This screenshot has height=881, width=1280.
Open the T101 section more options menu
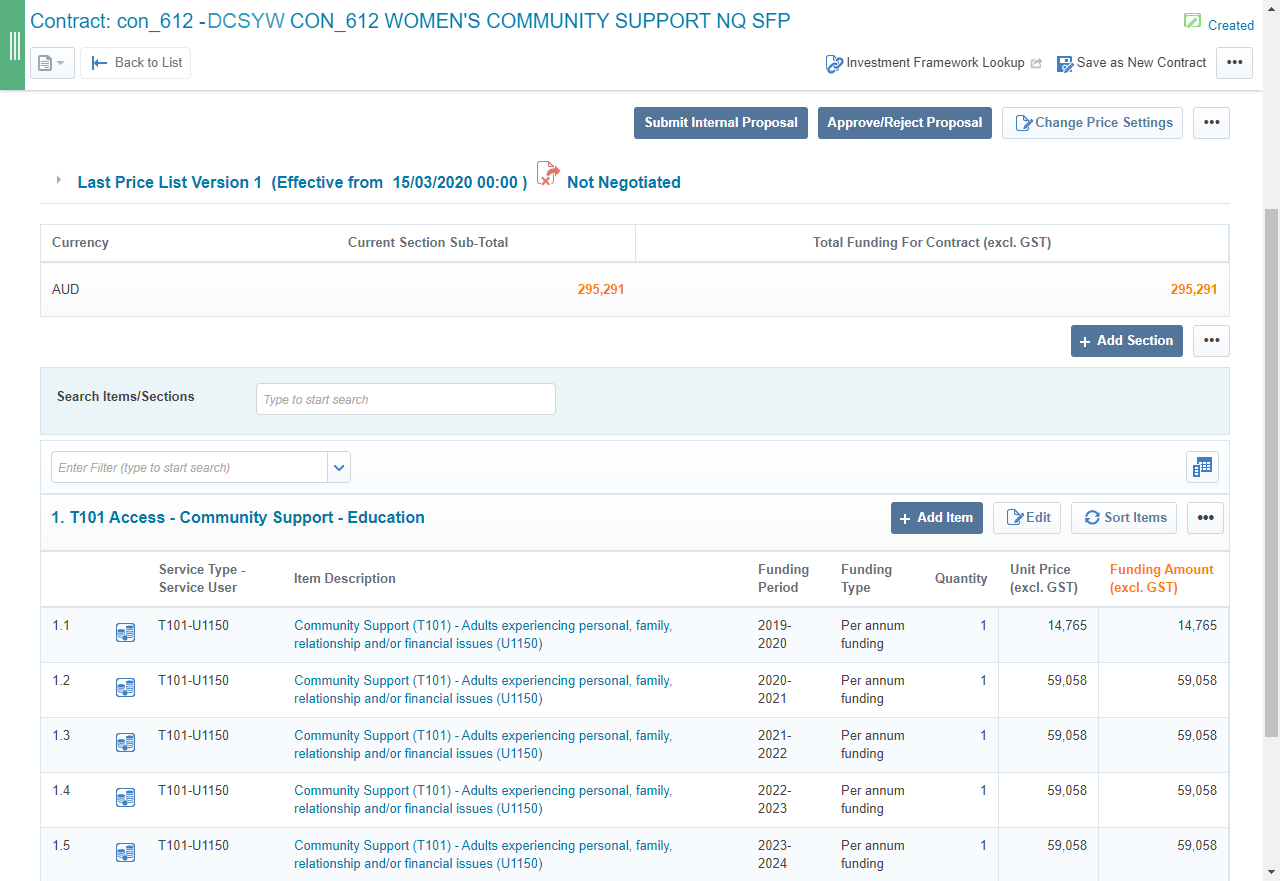pyautogui.click(x=1205, y=518)
